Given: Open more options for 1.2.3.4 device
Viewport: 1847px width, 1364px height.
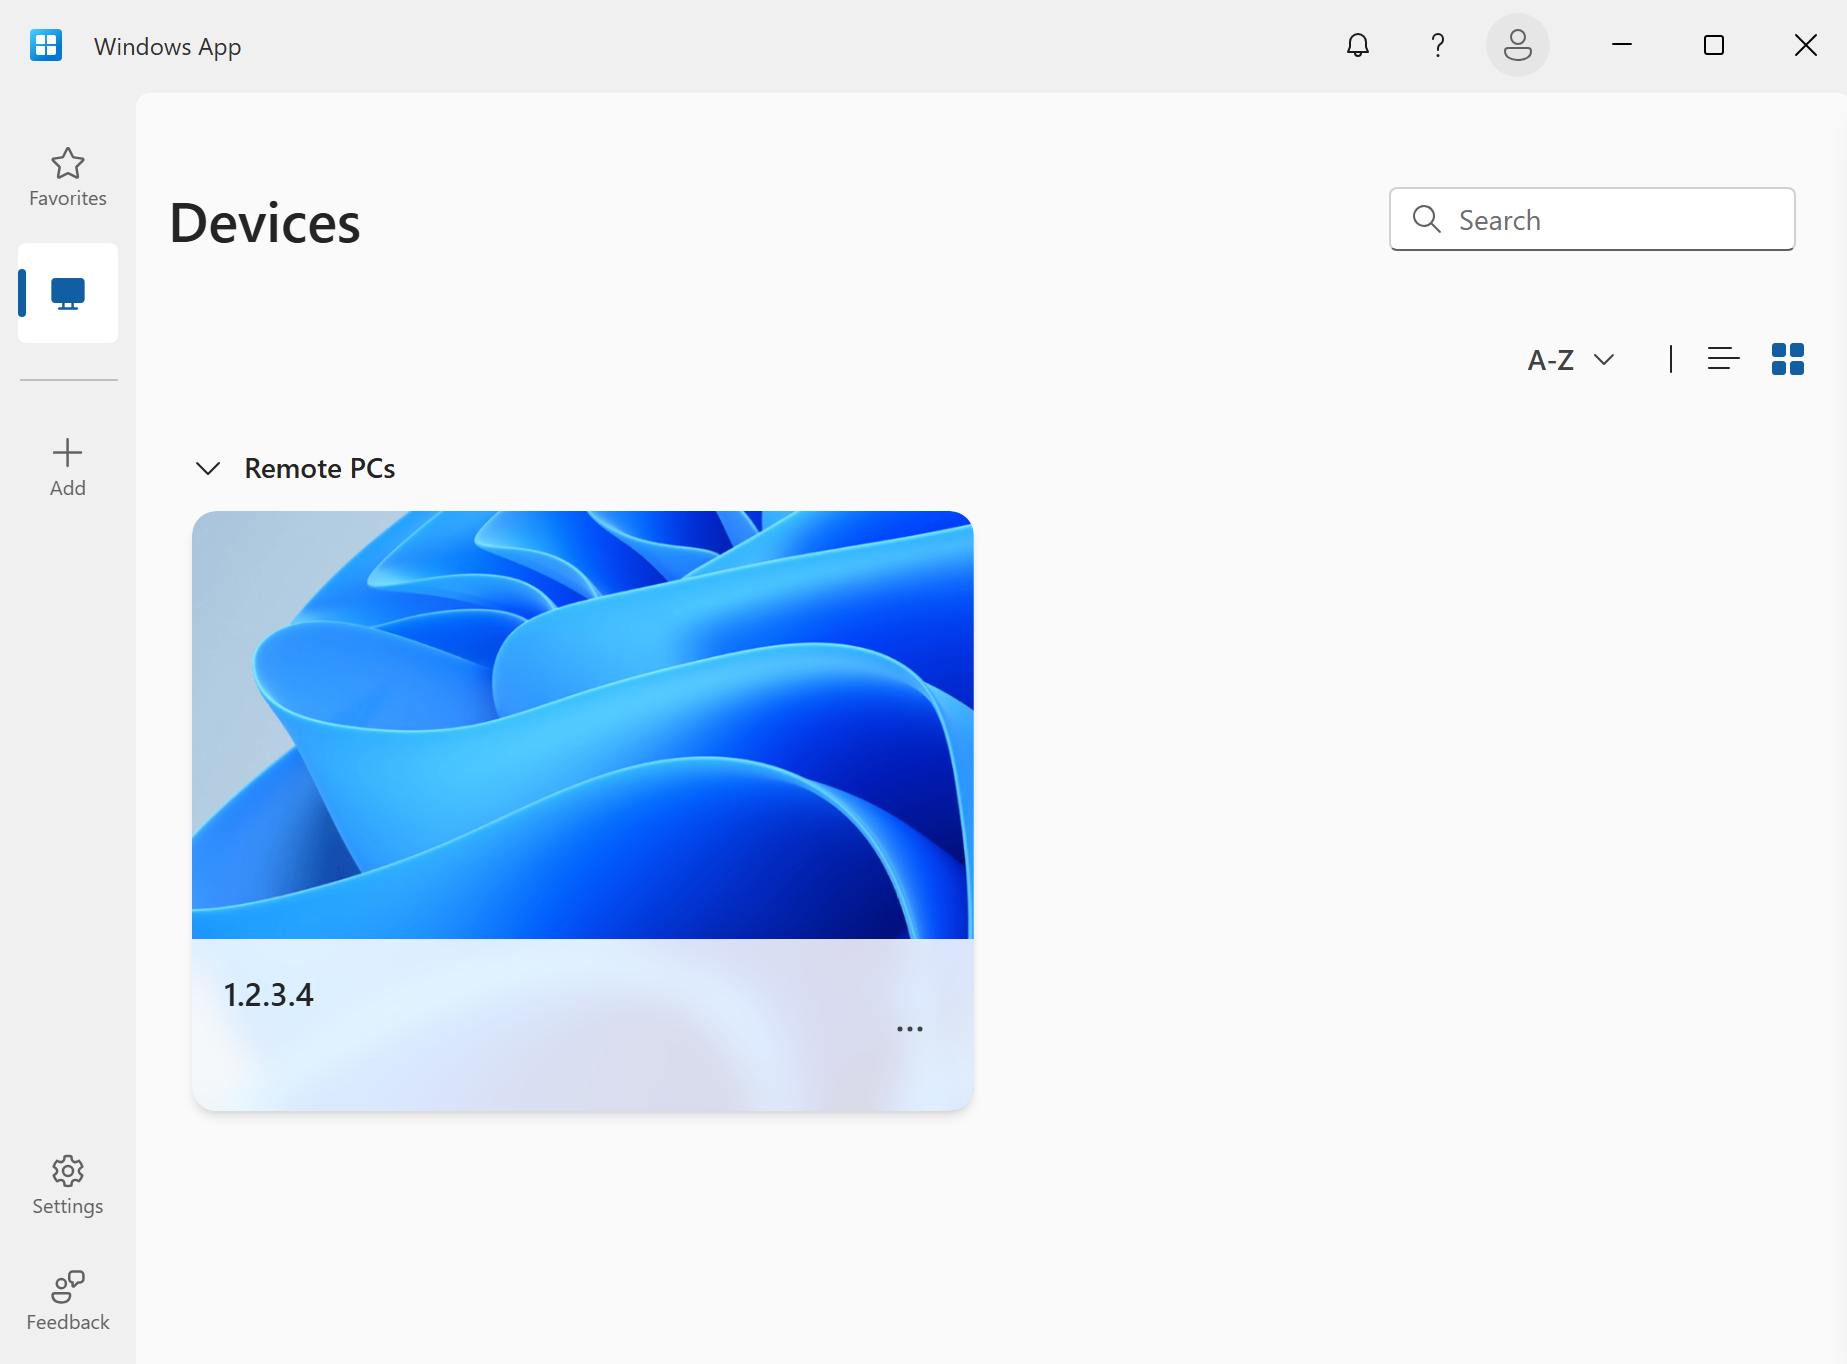Looking at the screenshot, I should (910, 1029).
